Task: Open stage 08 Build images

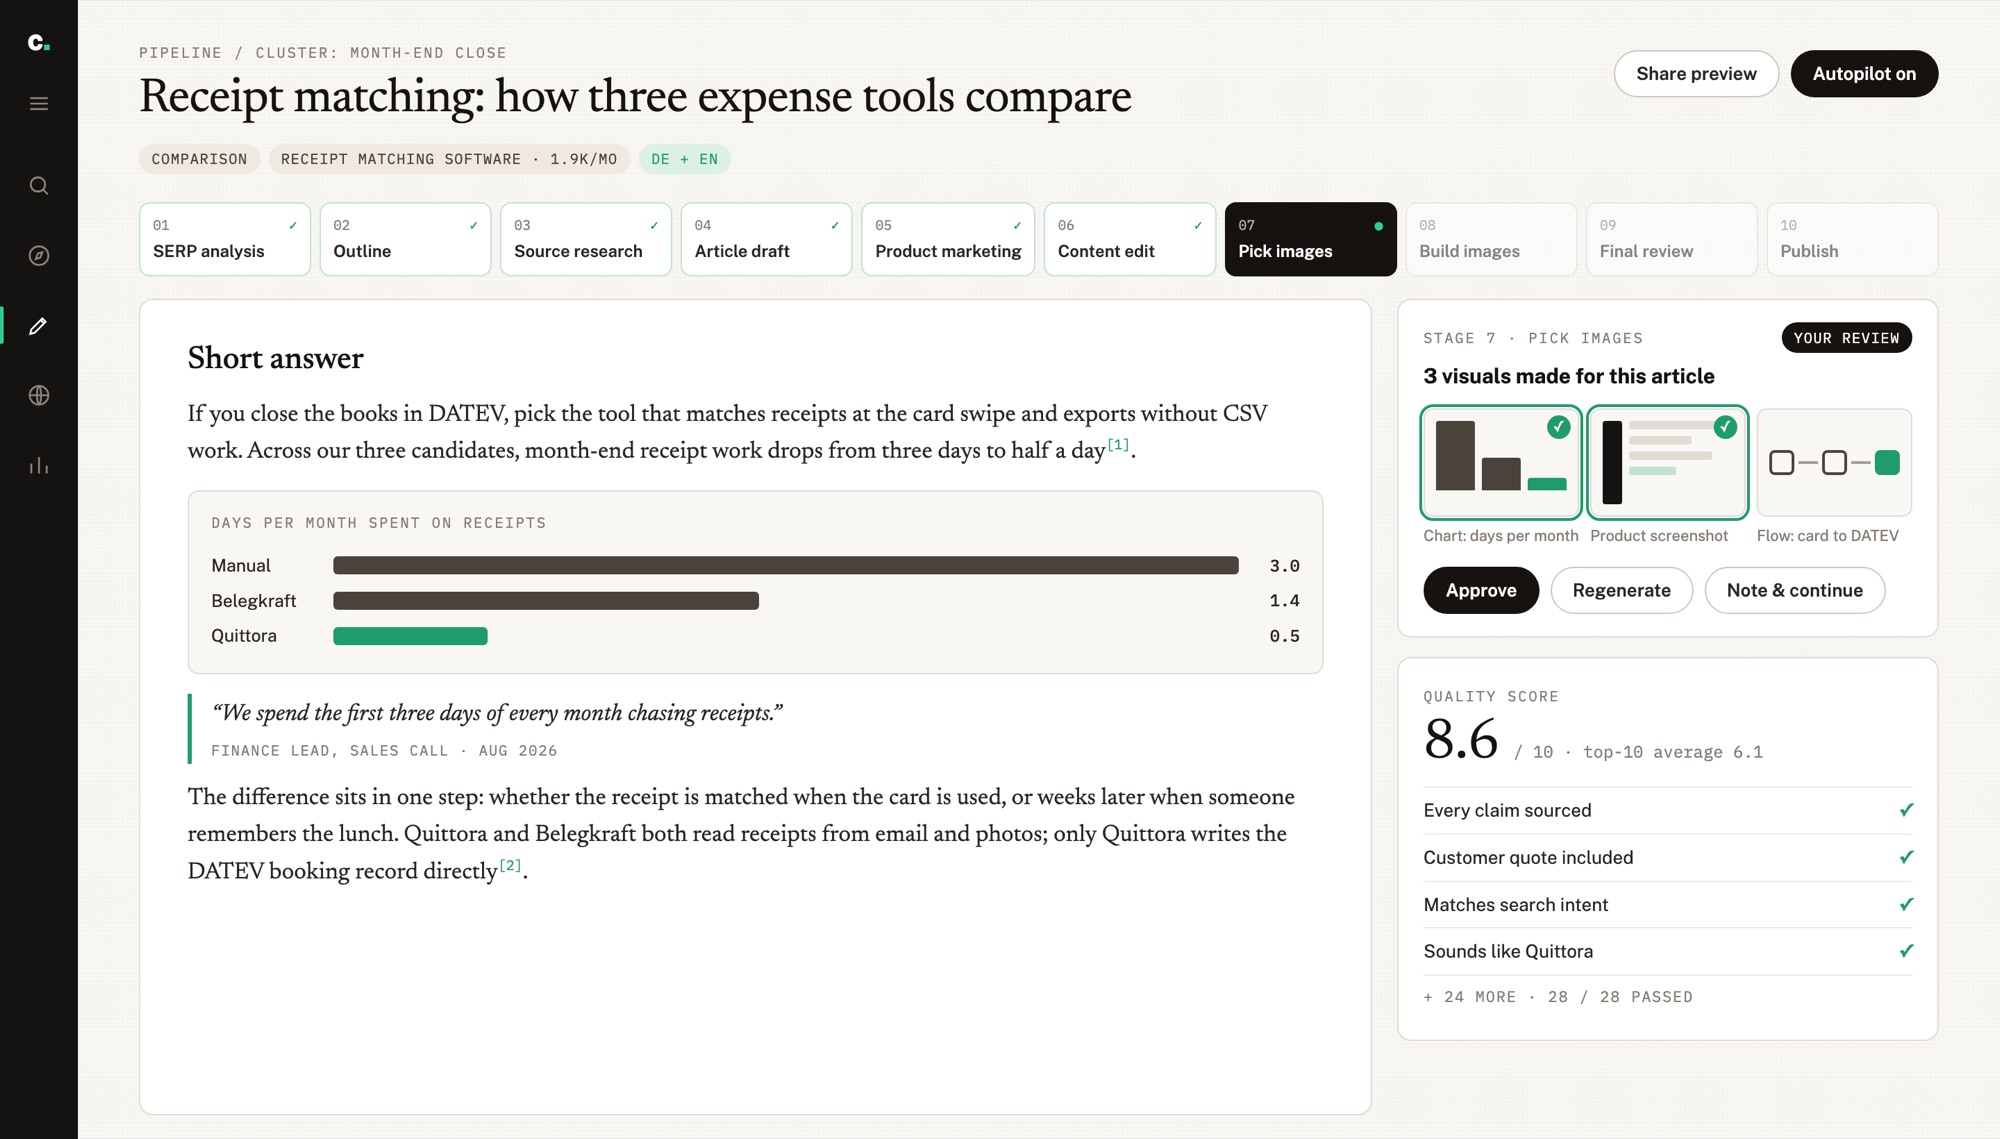Action: coord(1491,240)
